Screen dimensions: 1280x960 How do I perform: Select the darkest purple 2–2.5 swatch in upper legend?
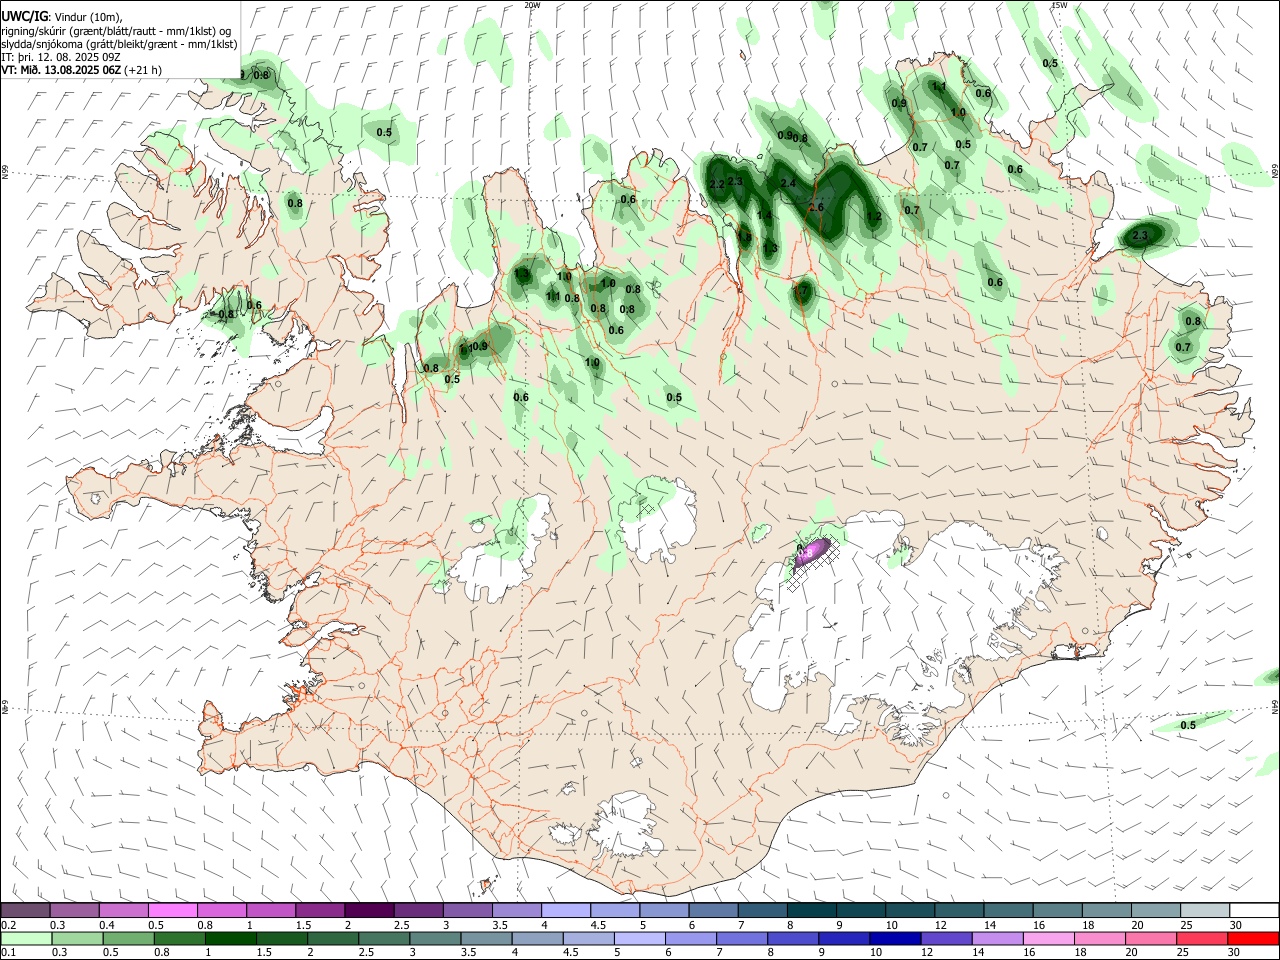369,911
